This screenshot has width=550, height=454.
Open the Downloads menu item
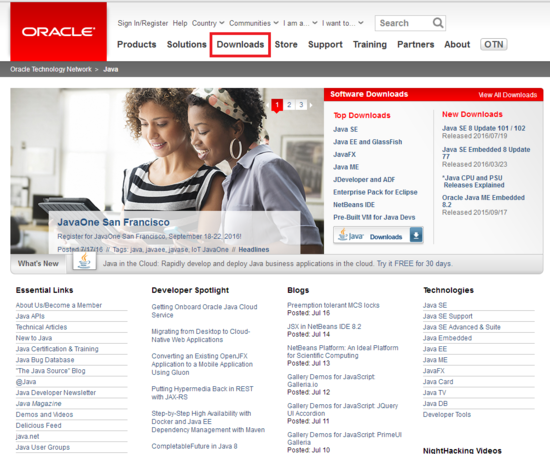240,45
